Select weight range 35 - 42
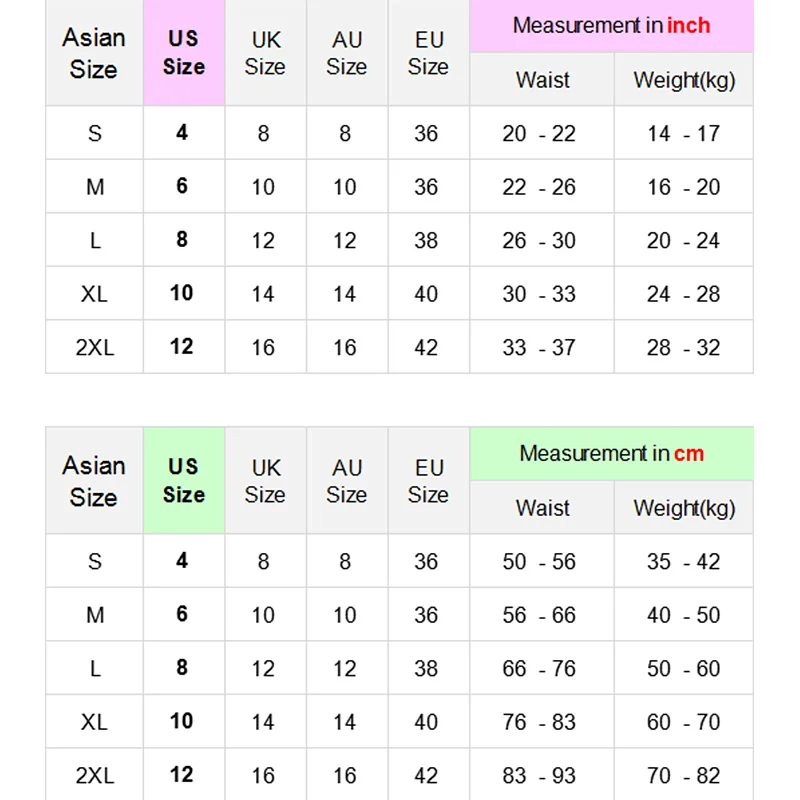The height and width of the screenshot is (800, 800). tap(684, 562)
